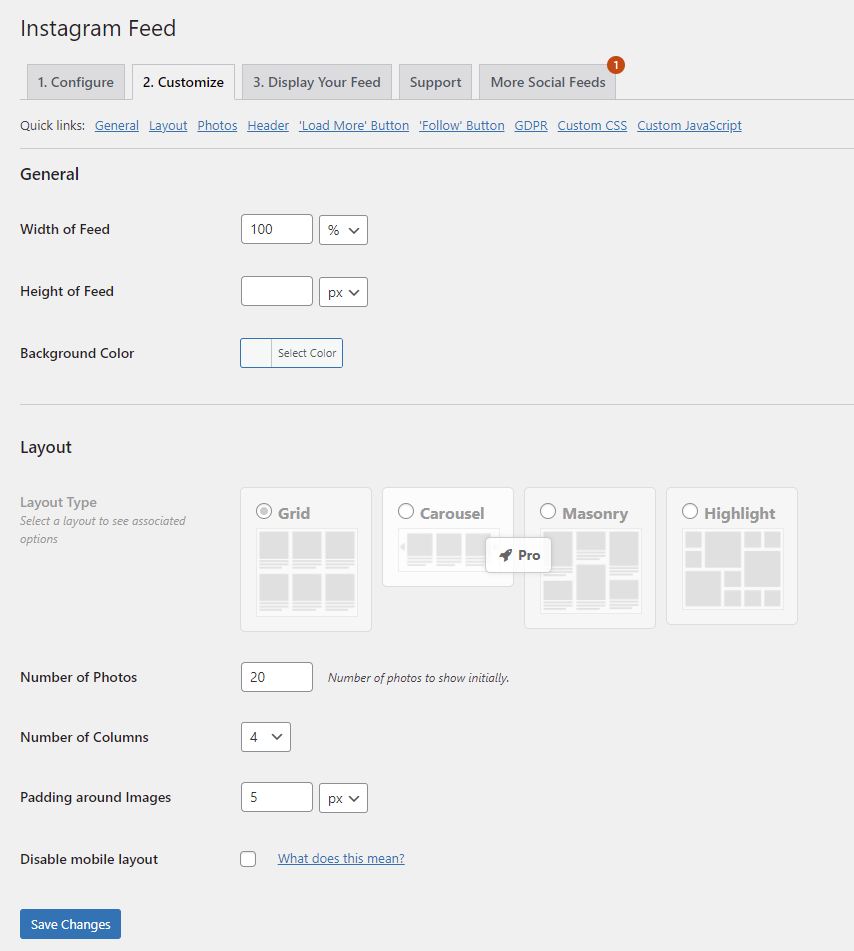Follow the Photos quick link
This screenshot has height=951, width=854.
click(217, 126)
